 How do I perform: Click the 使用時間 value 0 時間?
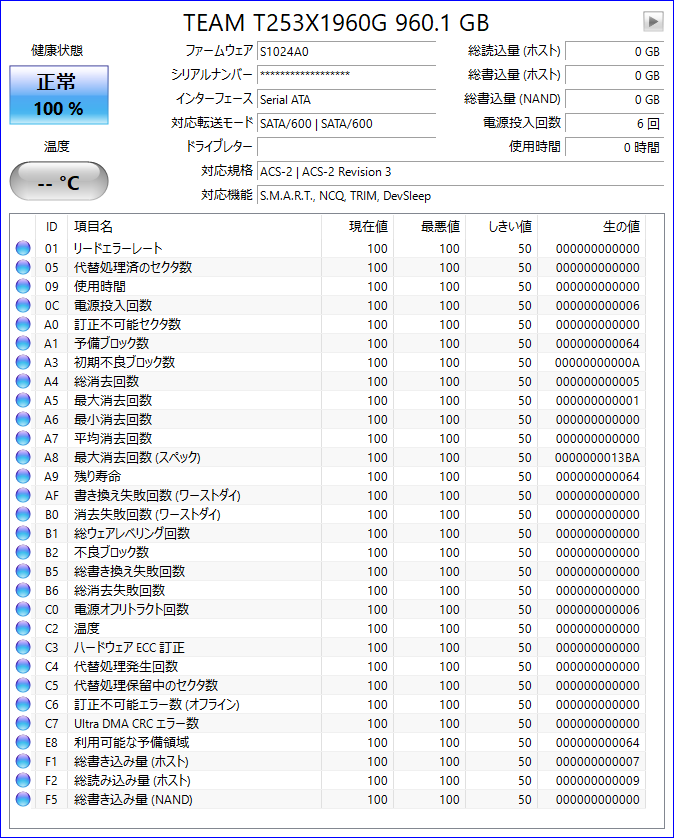pos(615,147)
